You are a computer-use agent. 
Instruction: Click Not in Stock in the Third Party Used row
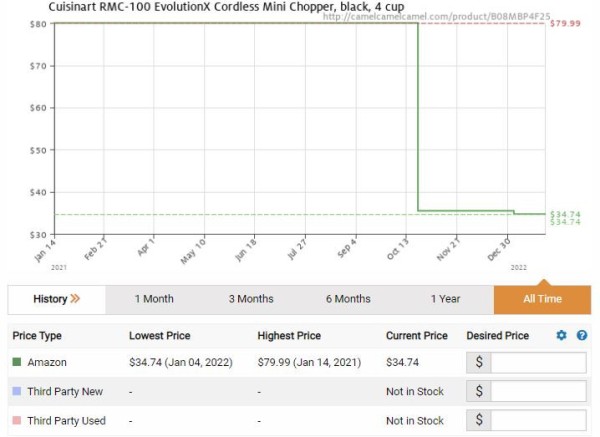[415, 421]
